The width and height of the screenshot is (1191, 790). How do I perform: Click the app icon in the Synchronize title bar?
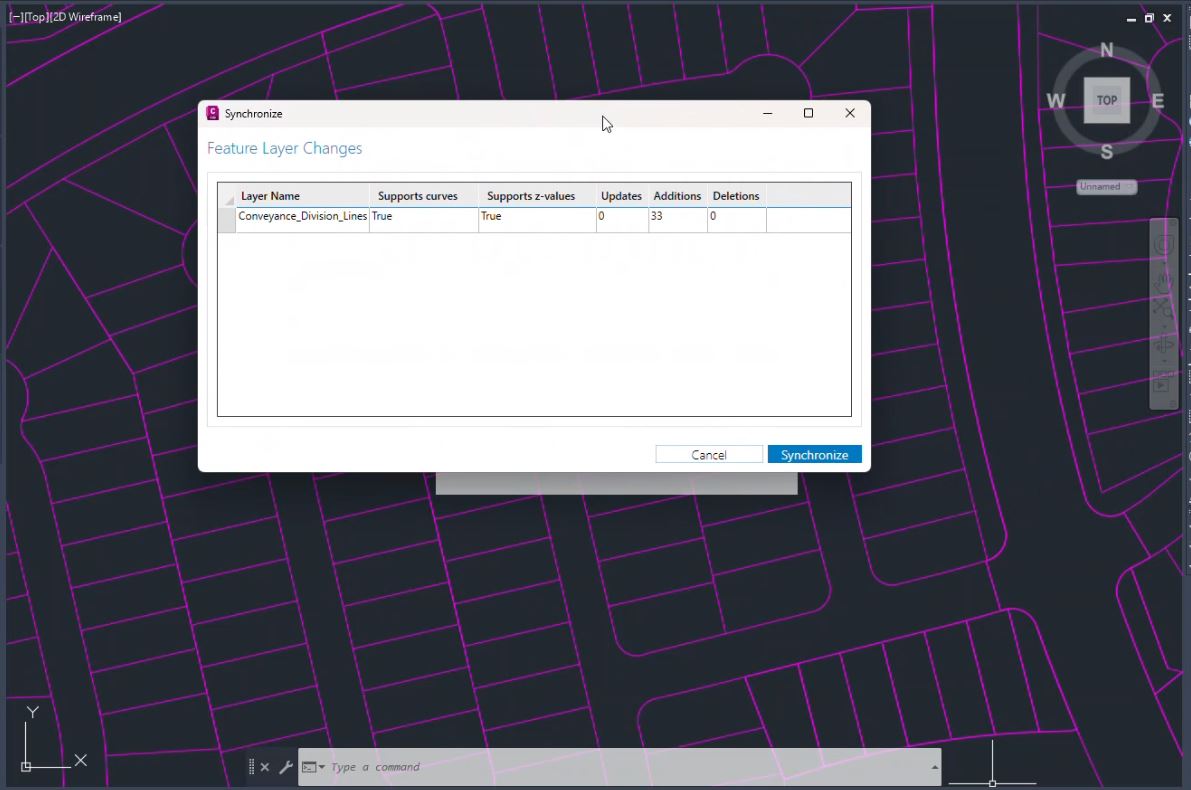(x=212, y=113)
